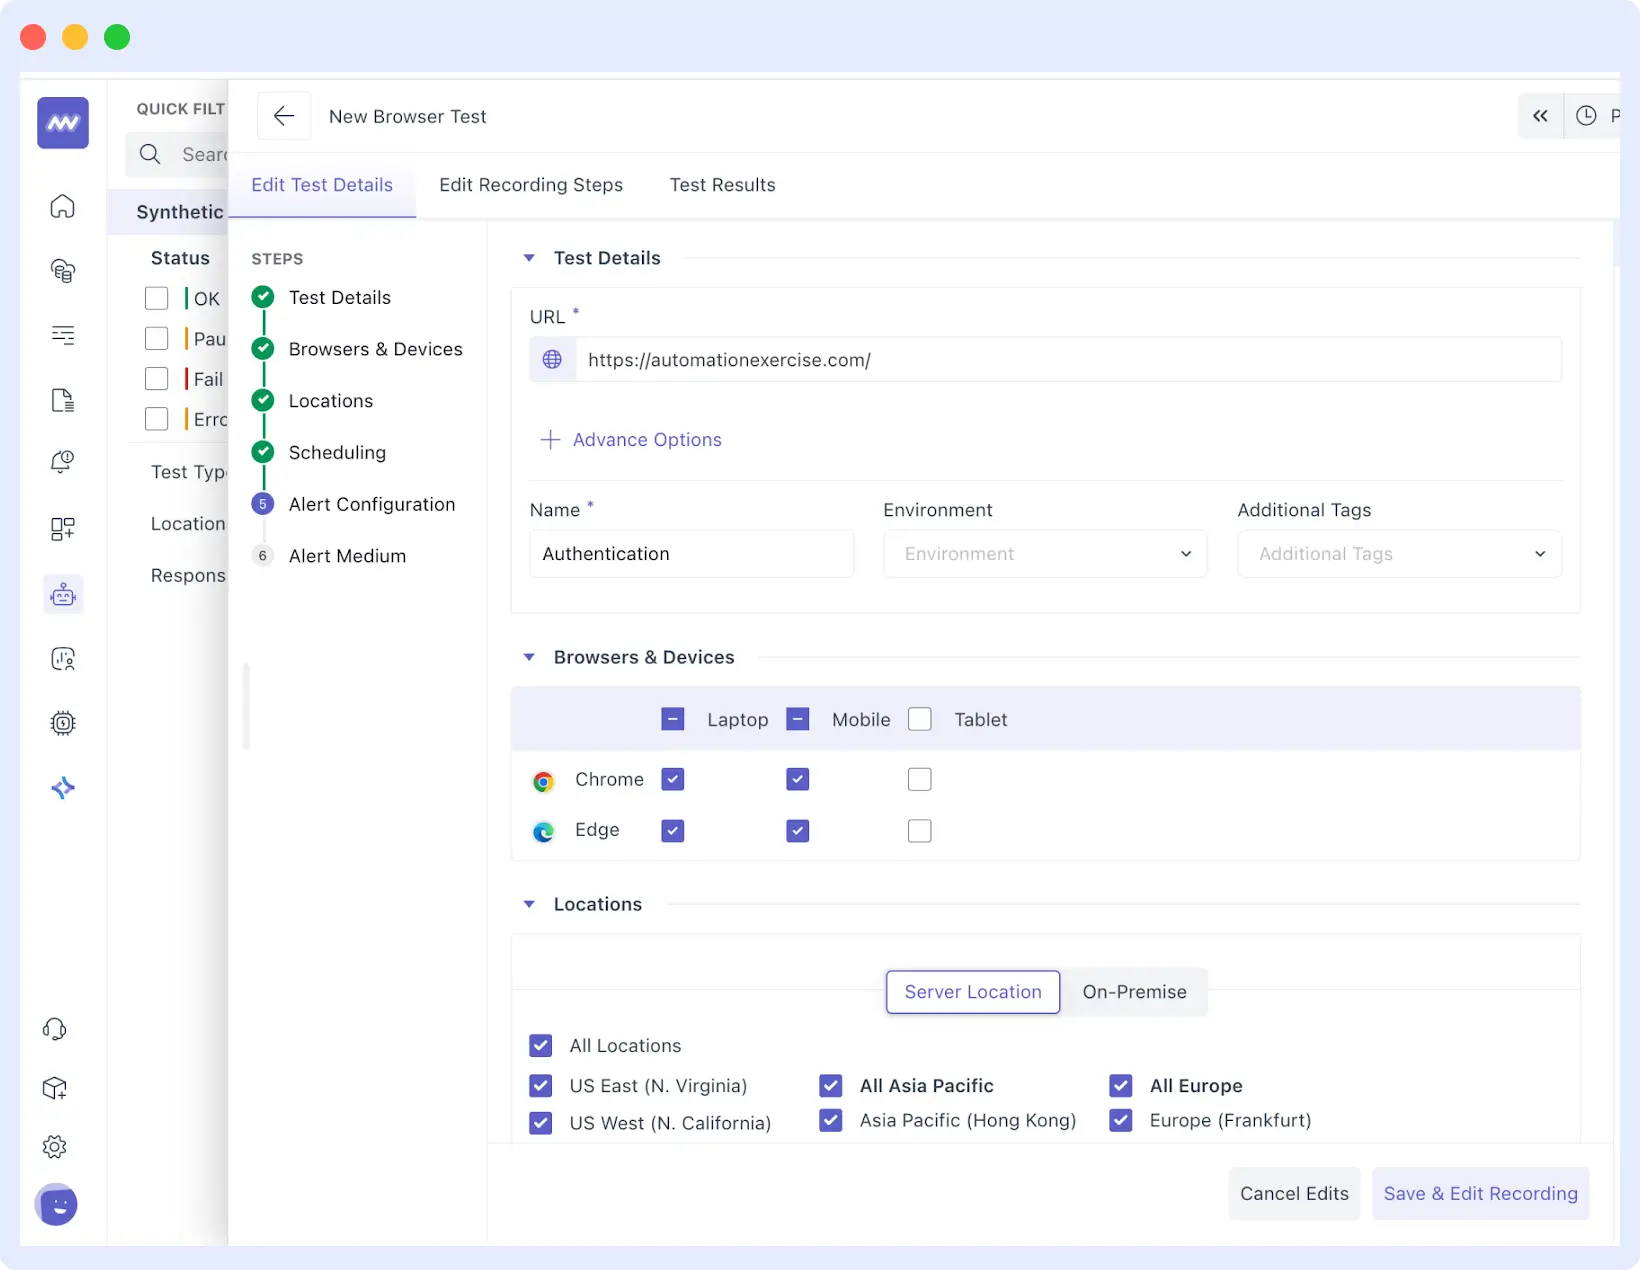Open the dashboard widgets sidebar icon
1640x1270 pixels.
pyautogui.click(x=63, y=529)
